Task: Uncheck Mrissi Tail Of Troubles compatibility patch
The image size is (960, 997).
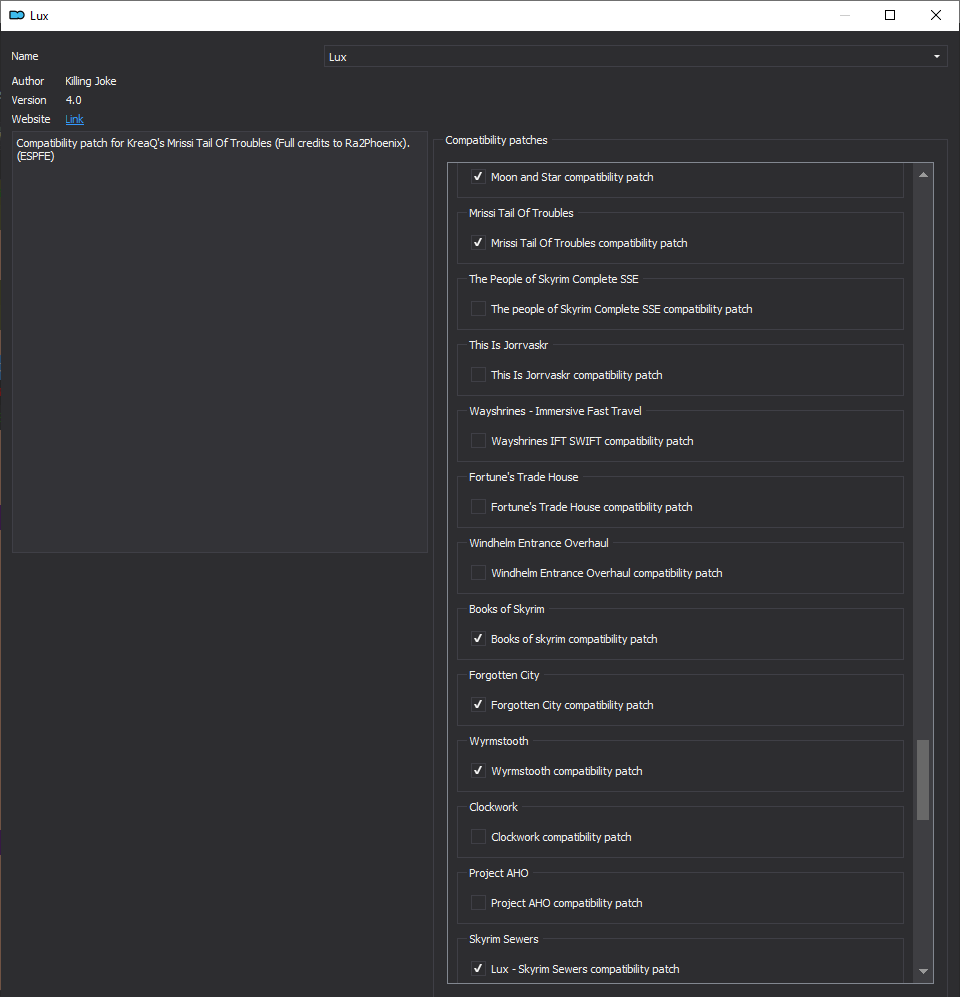Action: [479, 243]
